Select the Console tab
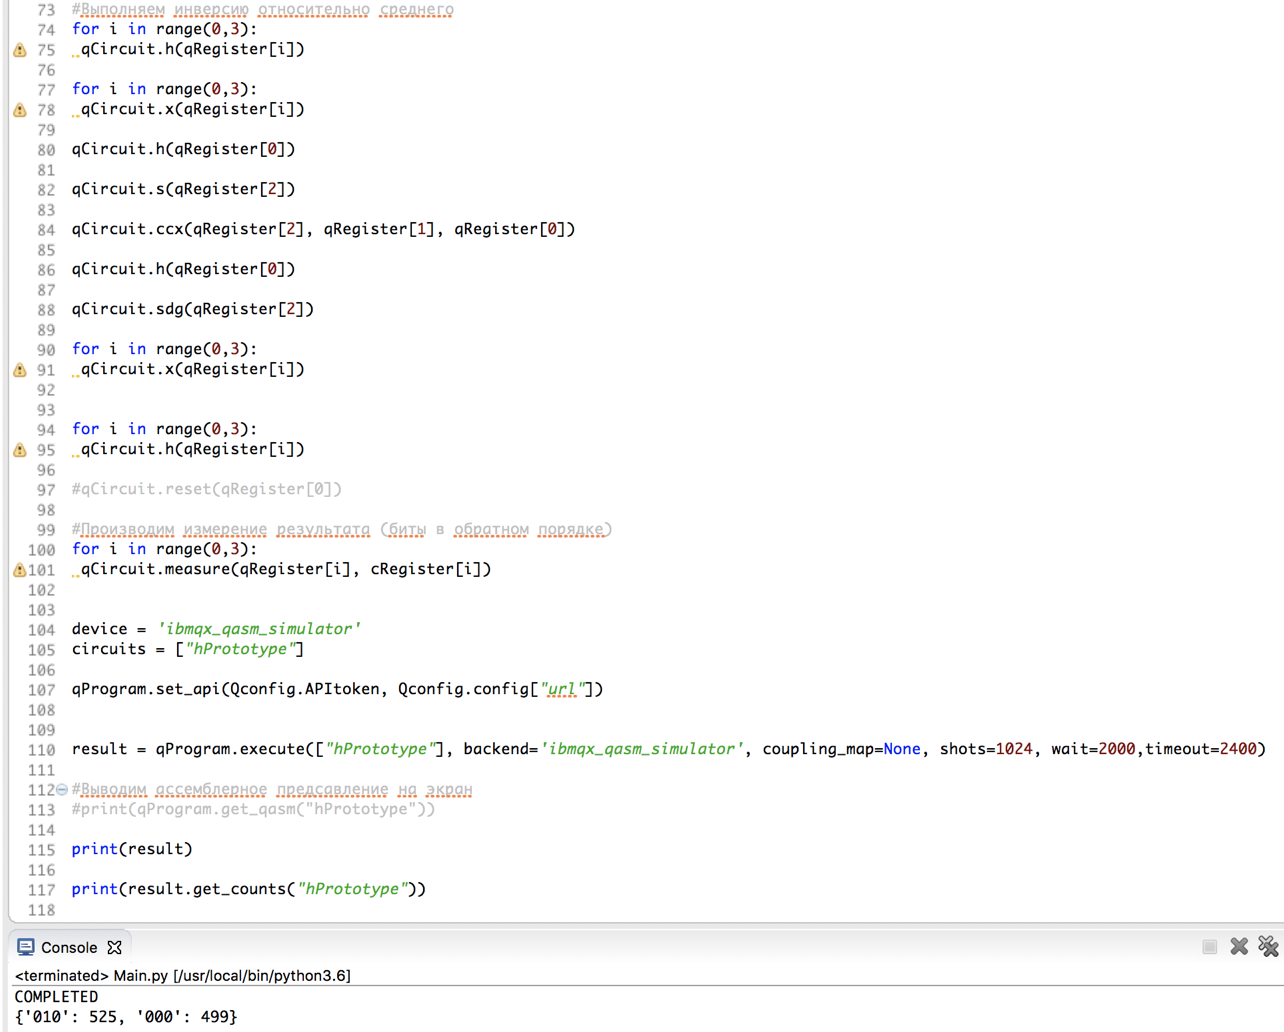 [68, 947]
